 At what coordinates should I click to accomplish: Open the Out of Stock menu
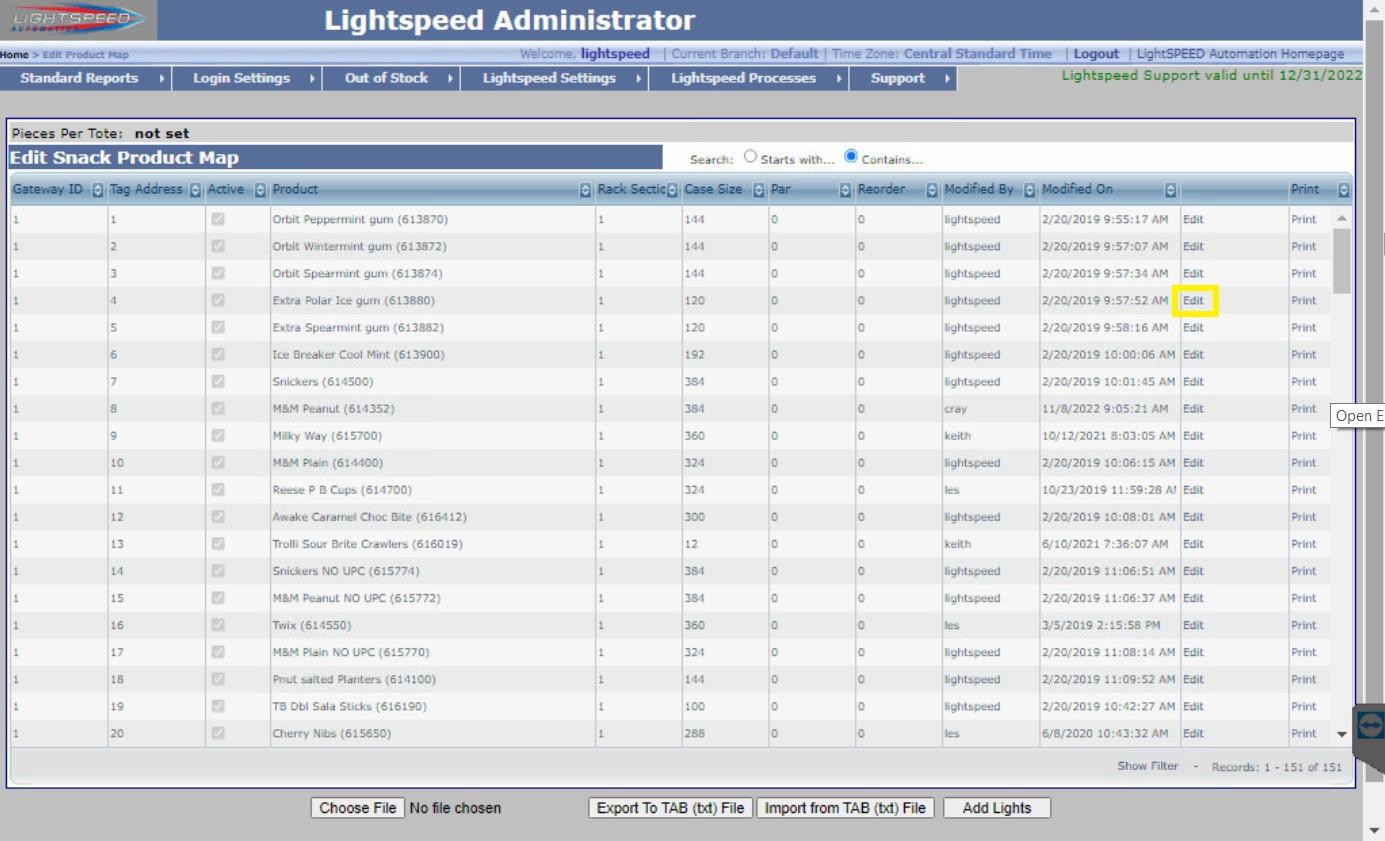392,78
